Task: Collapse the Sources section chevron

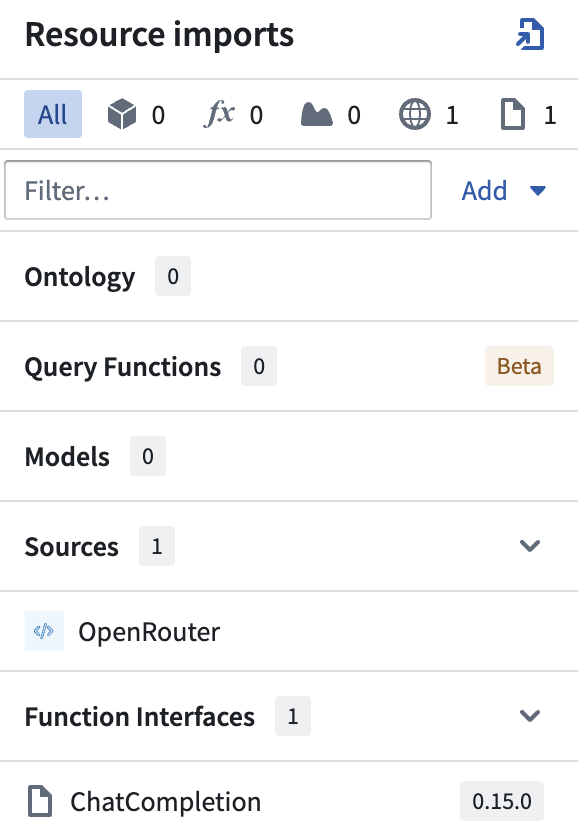Action: (x=530, y=545)
